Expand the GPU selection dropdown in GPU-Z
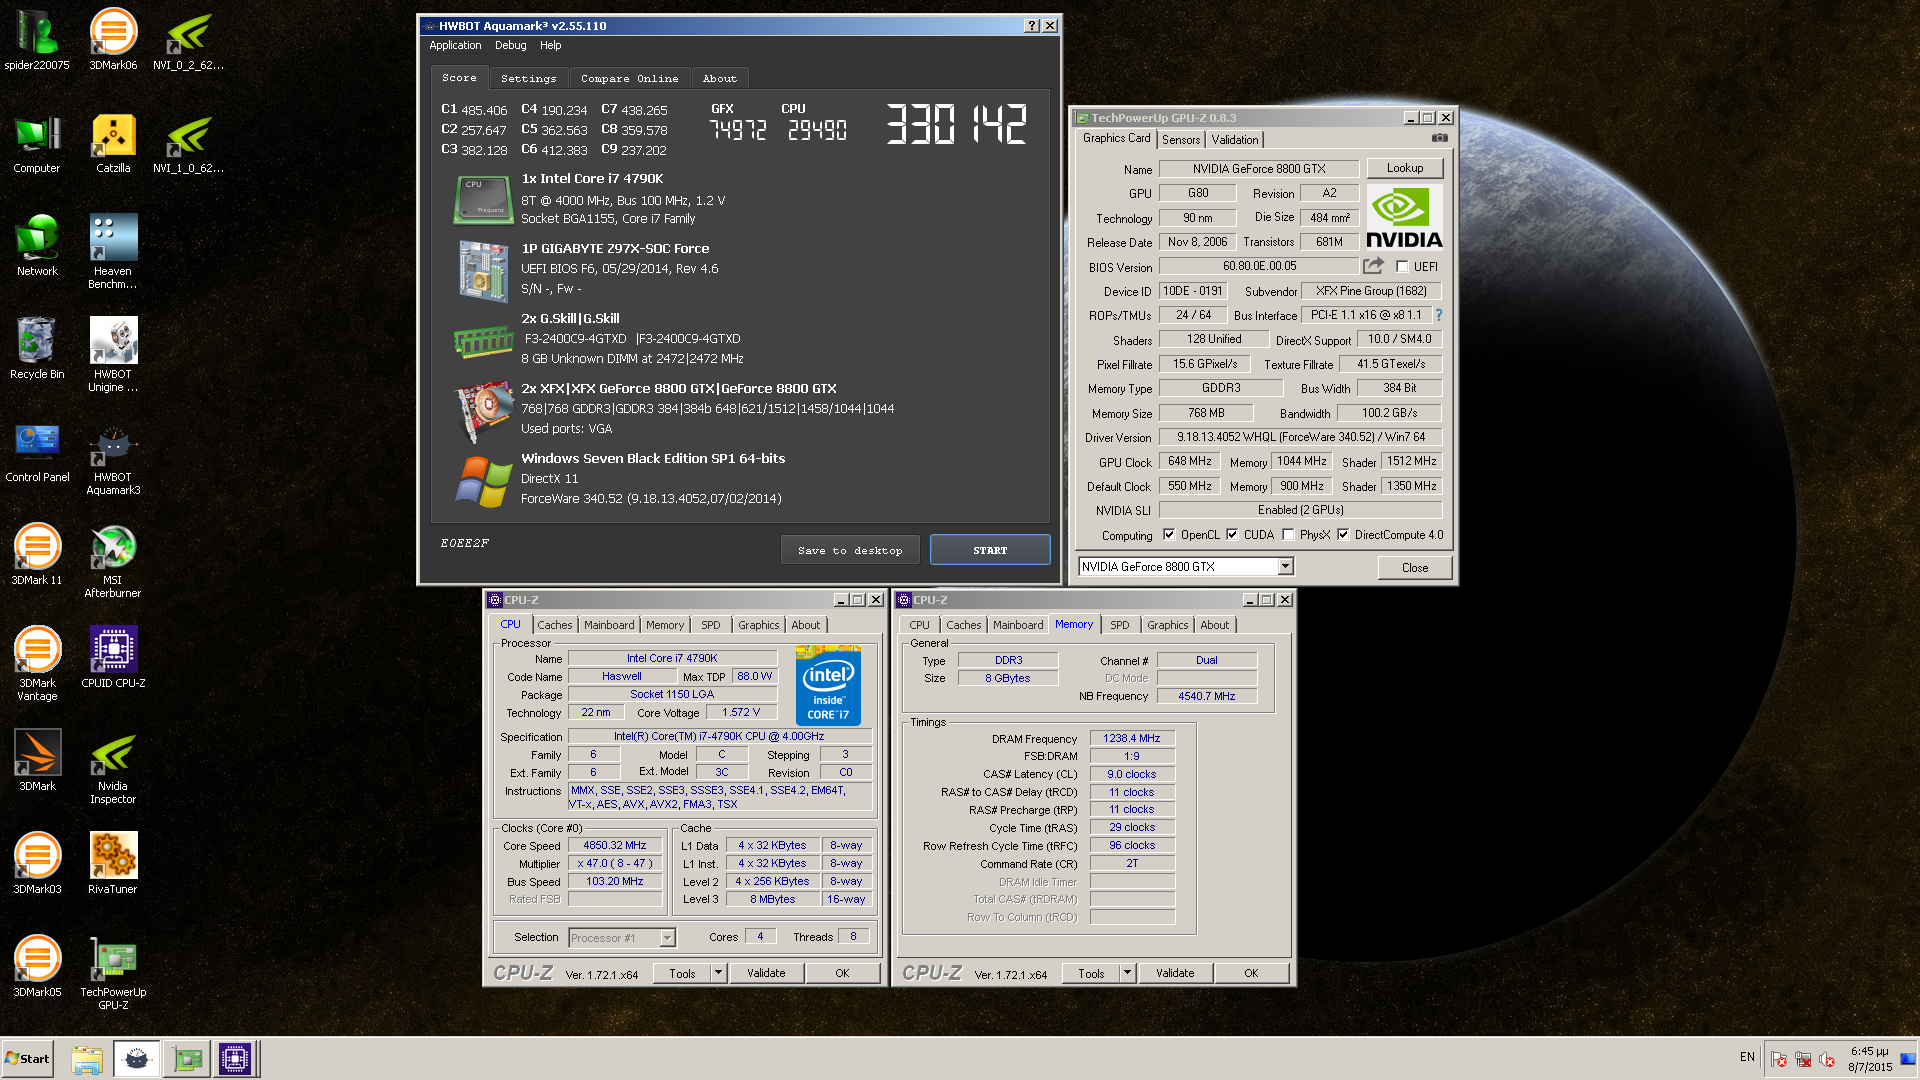This screenshot has width=1920, height=1080. [x=1285, y=567]
